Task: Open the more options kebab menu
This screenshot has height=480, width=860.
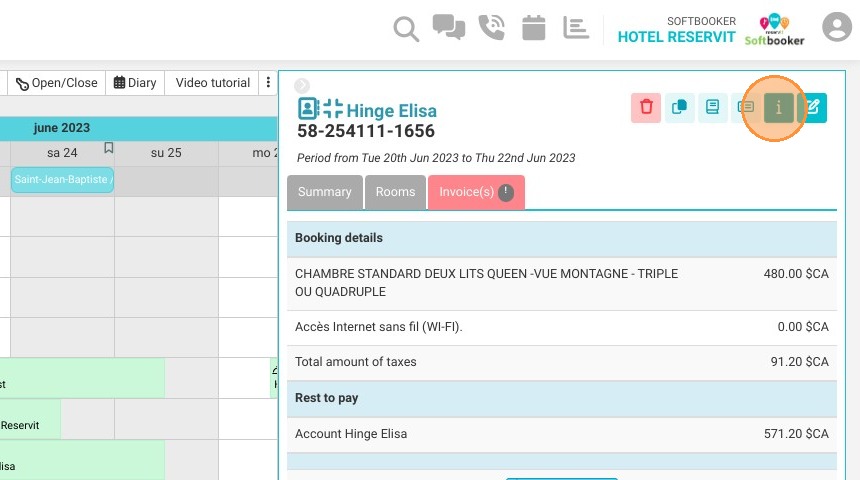Action: [x=268, y=82]
